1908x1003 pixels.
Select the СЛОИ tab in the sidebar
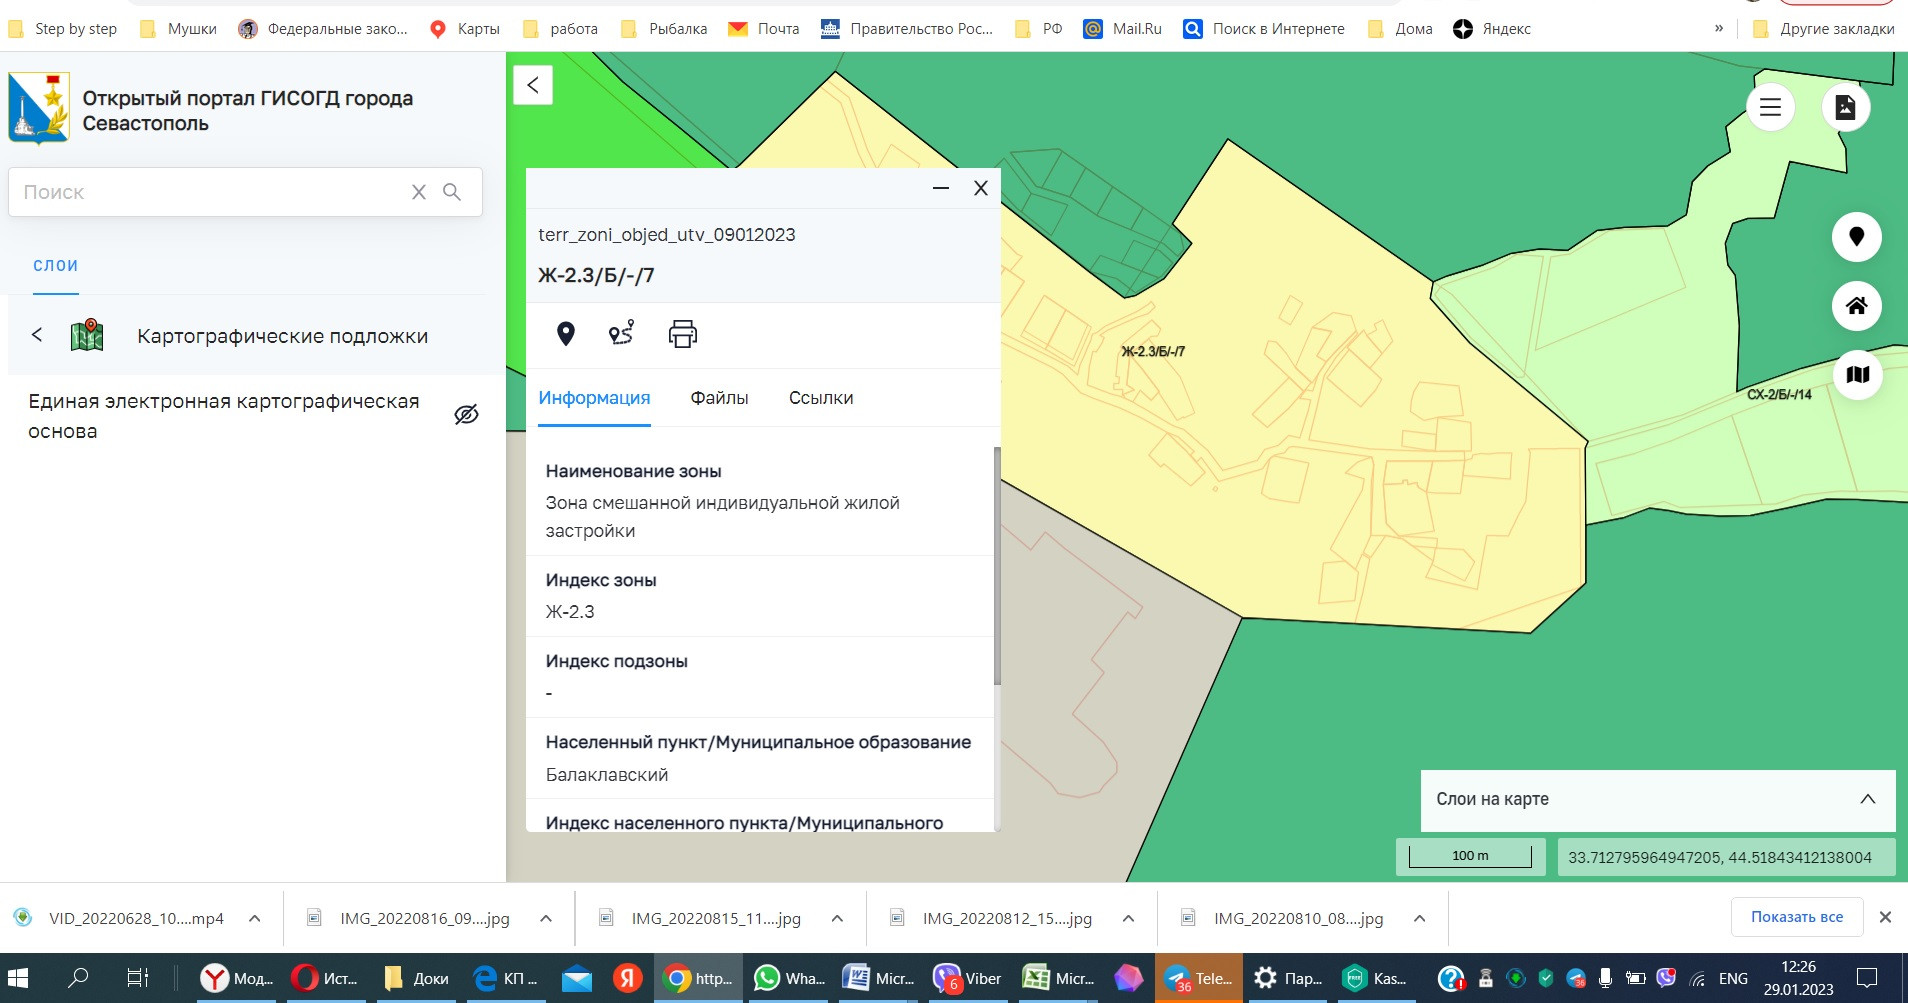tap(56, 266)
